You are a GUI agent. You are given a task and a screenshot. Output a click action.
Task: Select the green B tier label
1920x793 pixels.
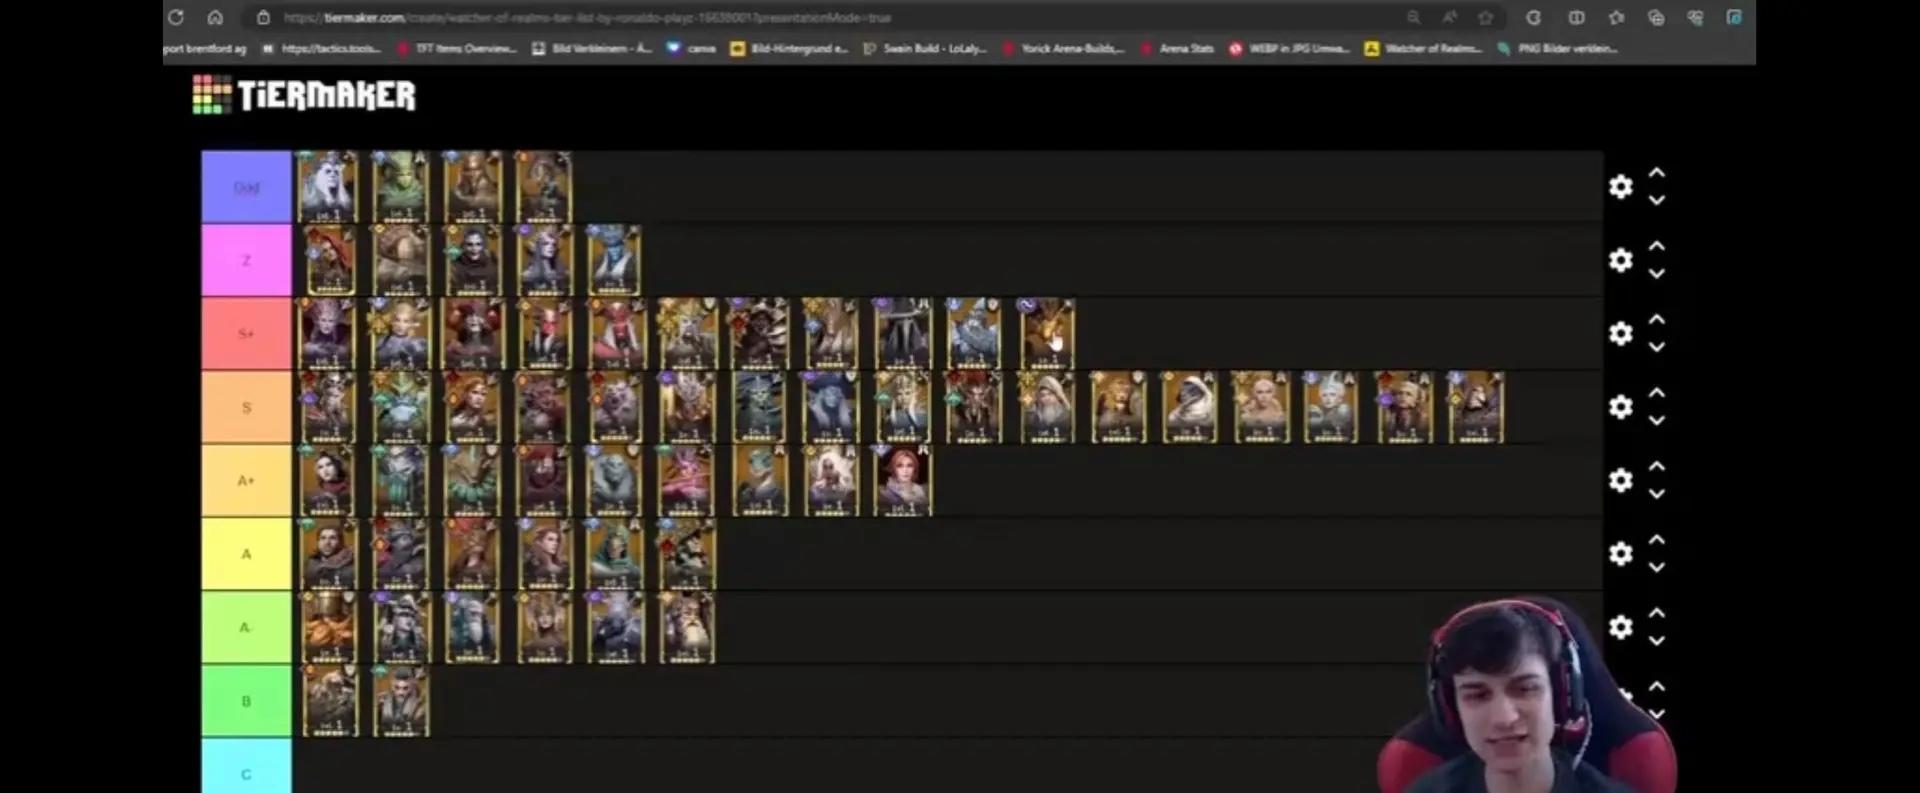(x=246, y=701)
